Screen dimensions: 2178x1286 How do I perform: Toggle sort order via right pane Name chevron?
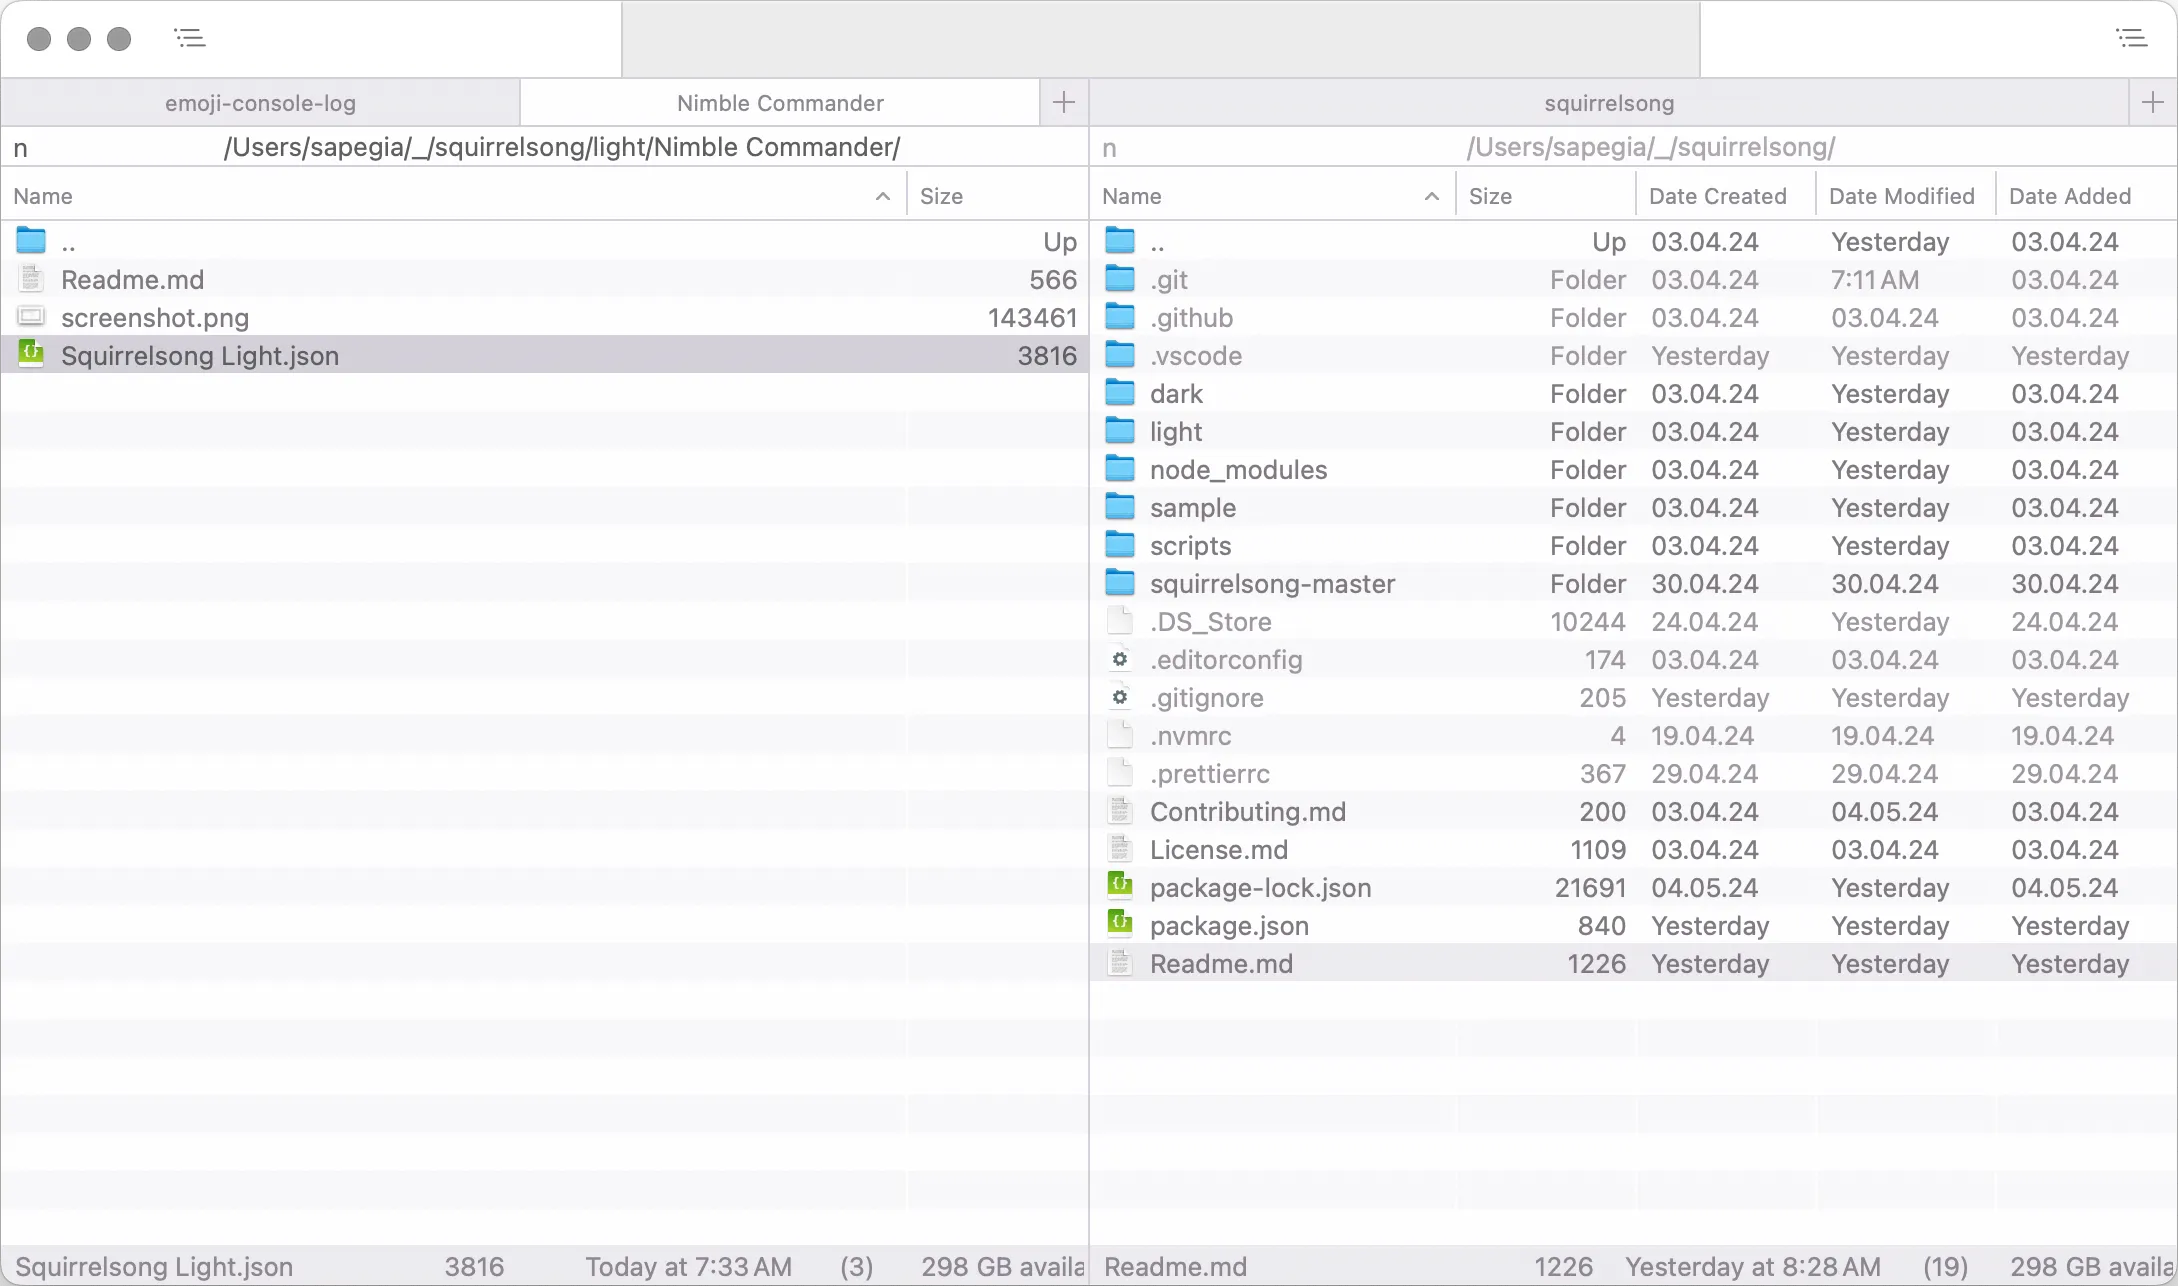[x=1432, y=195]
